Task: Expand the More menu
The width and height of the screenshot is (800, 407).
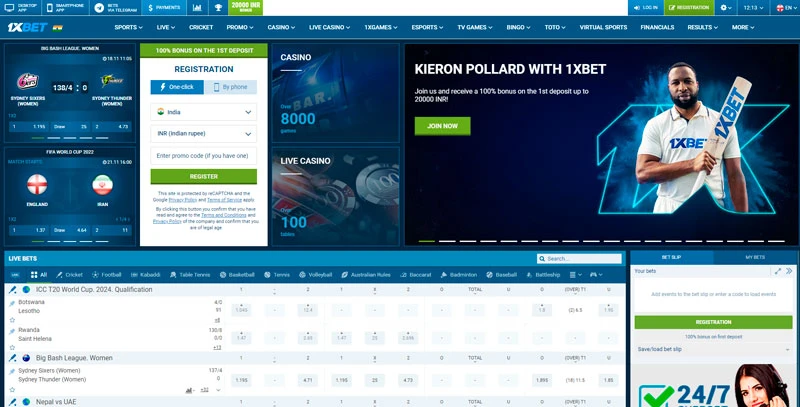Action: (743, 28)
